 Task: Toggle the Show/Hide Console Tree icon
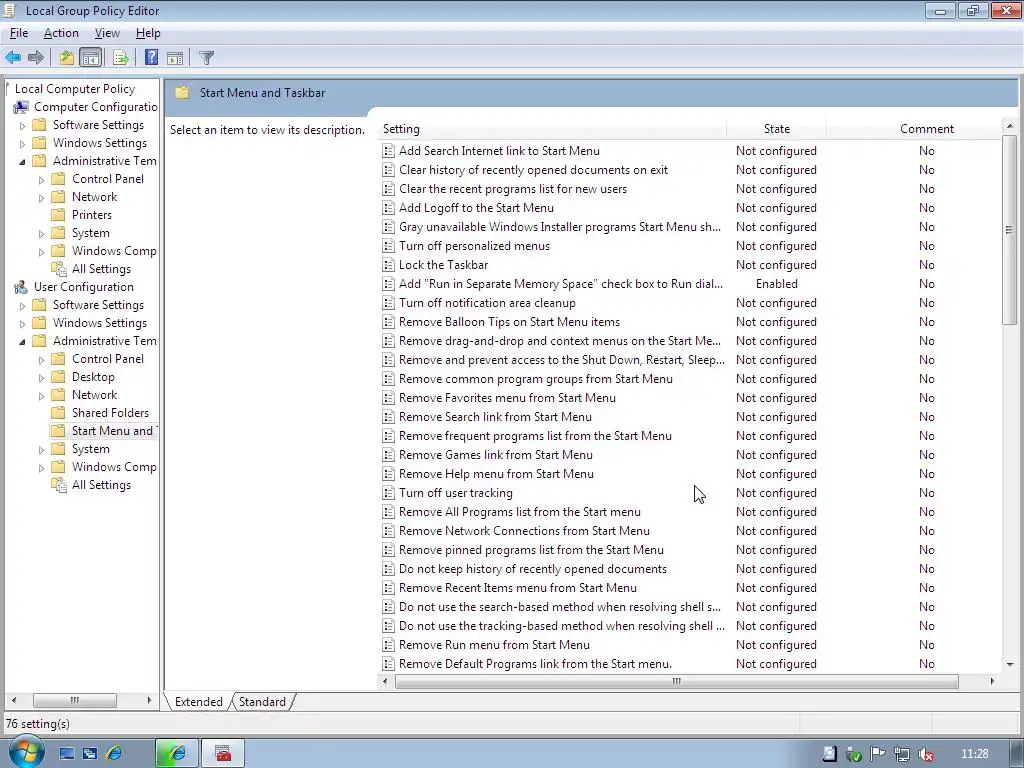pyautogui.click(x=91, y=57)
